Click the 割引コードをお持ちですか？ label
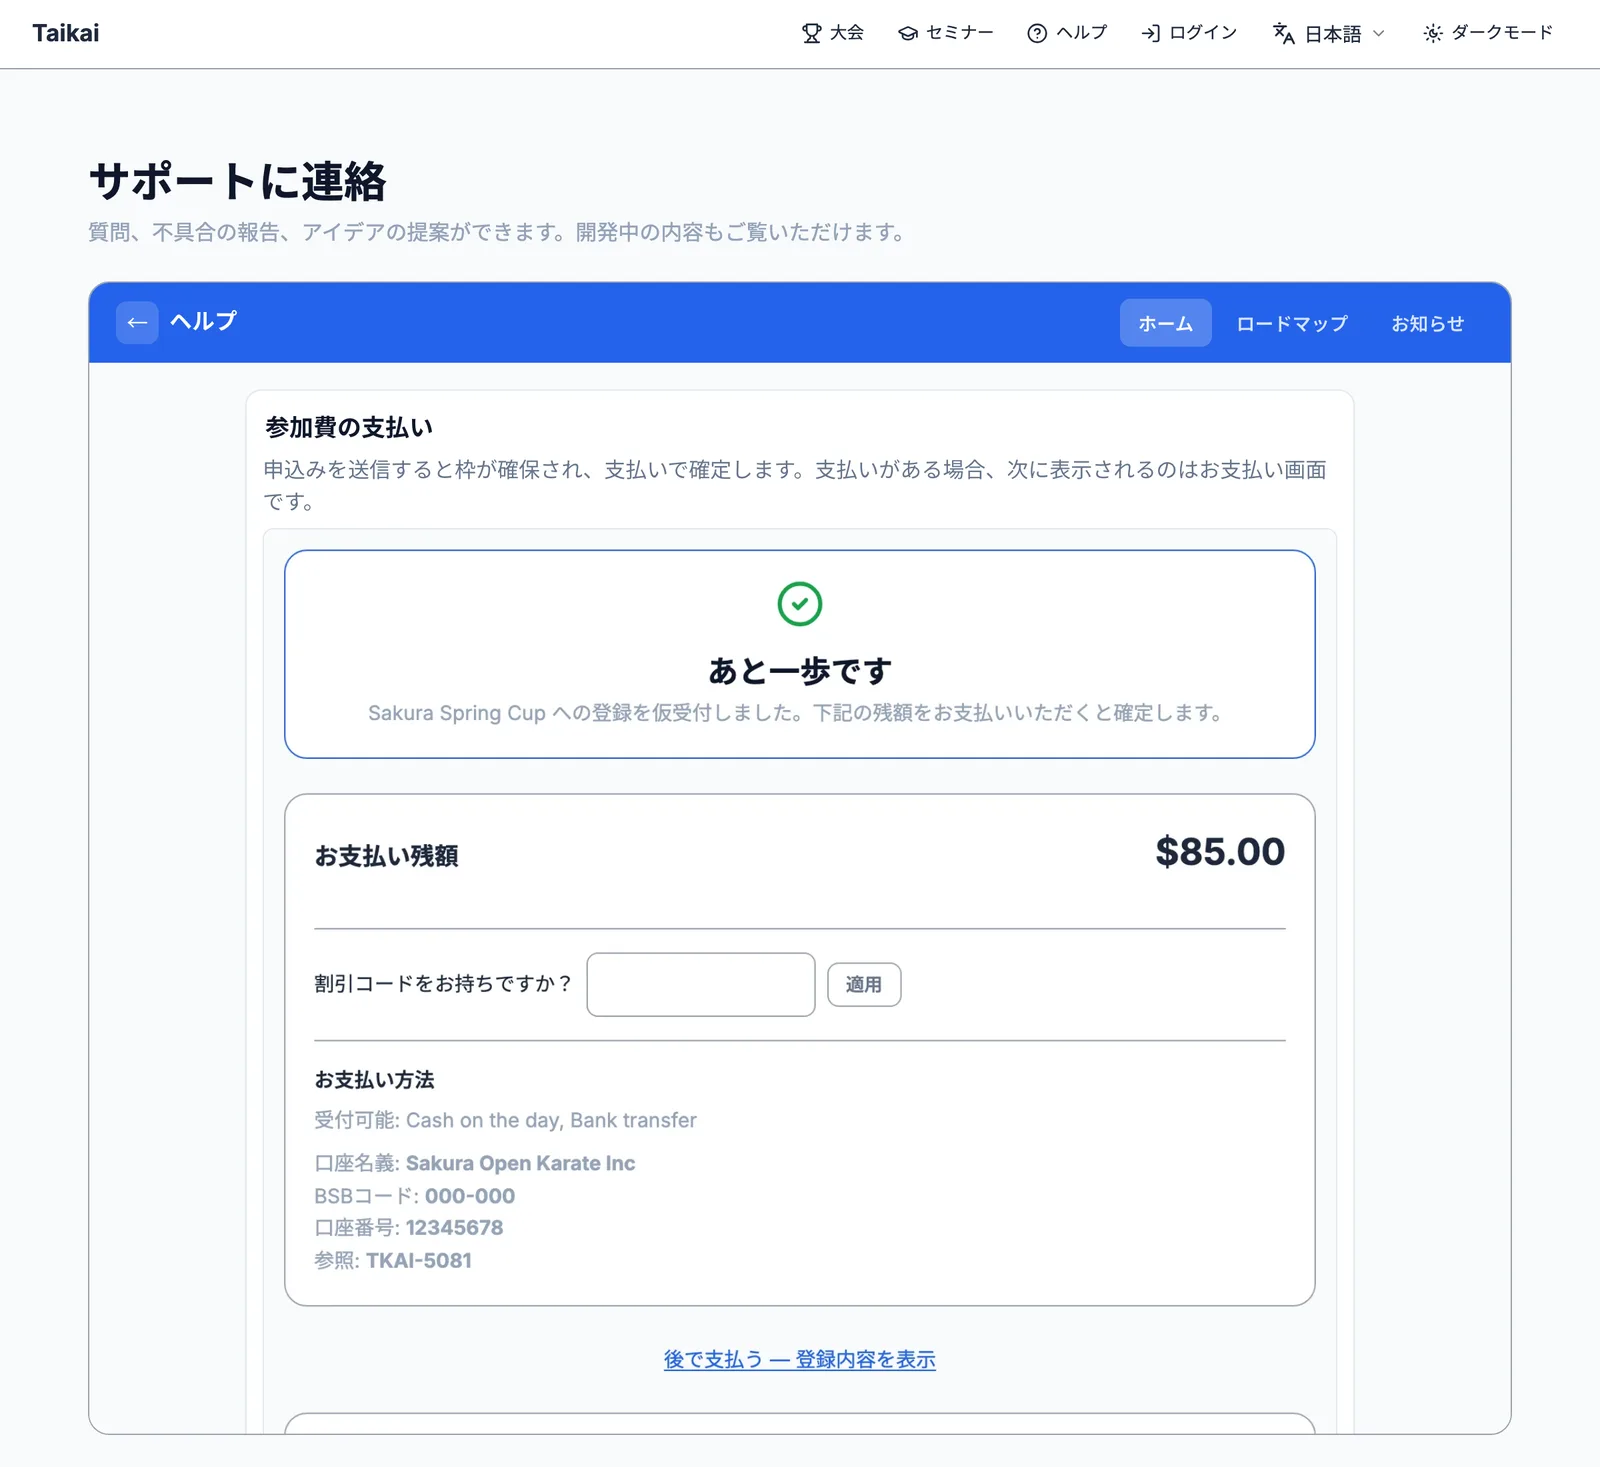 445,984
